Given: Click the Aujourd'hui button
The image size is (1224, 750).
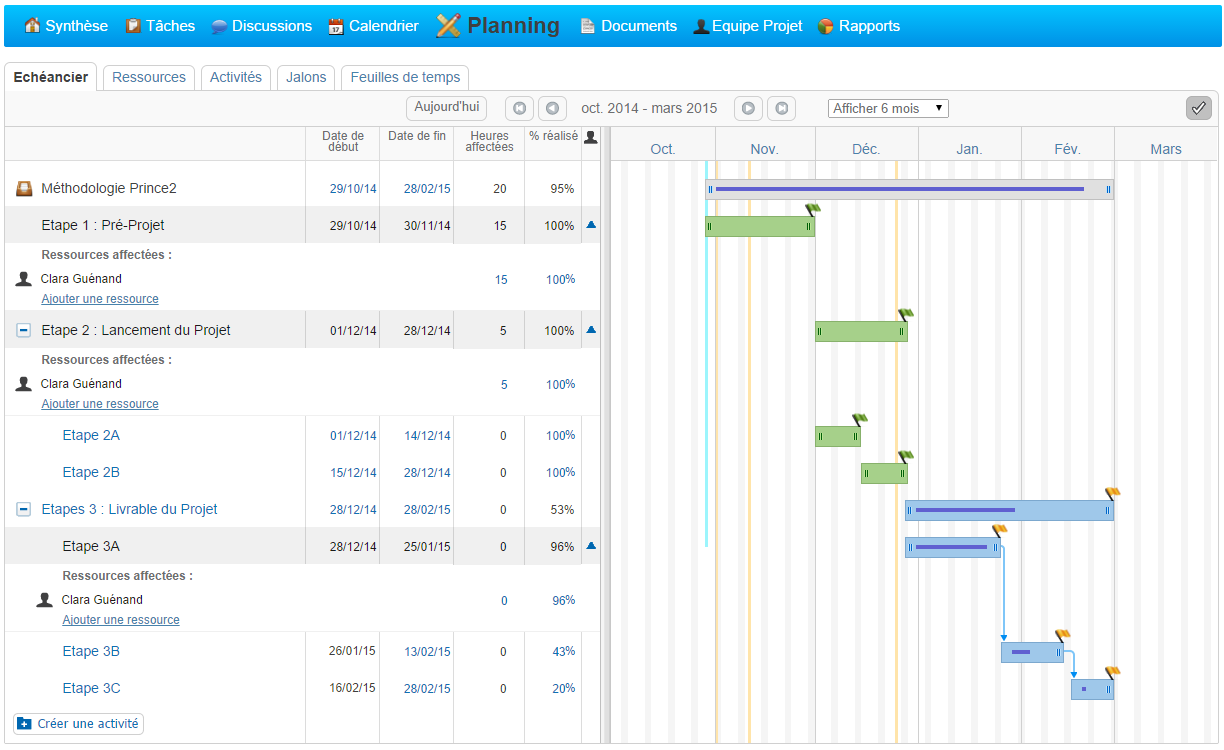Looking at the screenshot, I should (446, 107).
